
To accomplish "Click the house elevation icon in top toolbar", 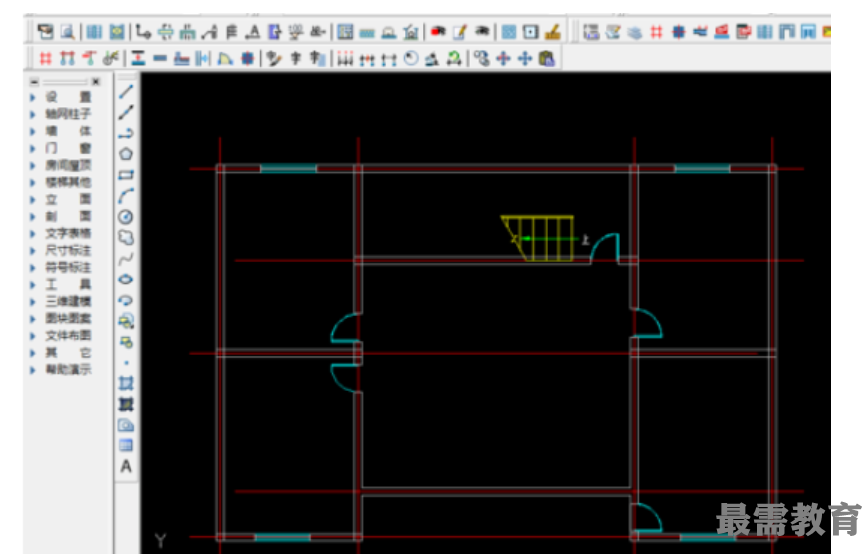I will pos(411,32).
